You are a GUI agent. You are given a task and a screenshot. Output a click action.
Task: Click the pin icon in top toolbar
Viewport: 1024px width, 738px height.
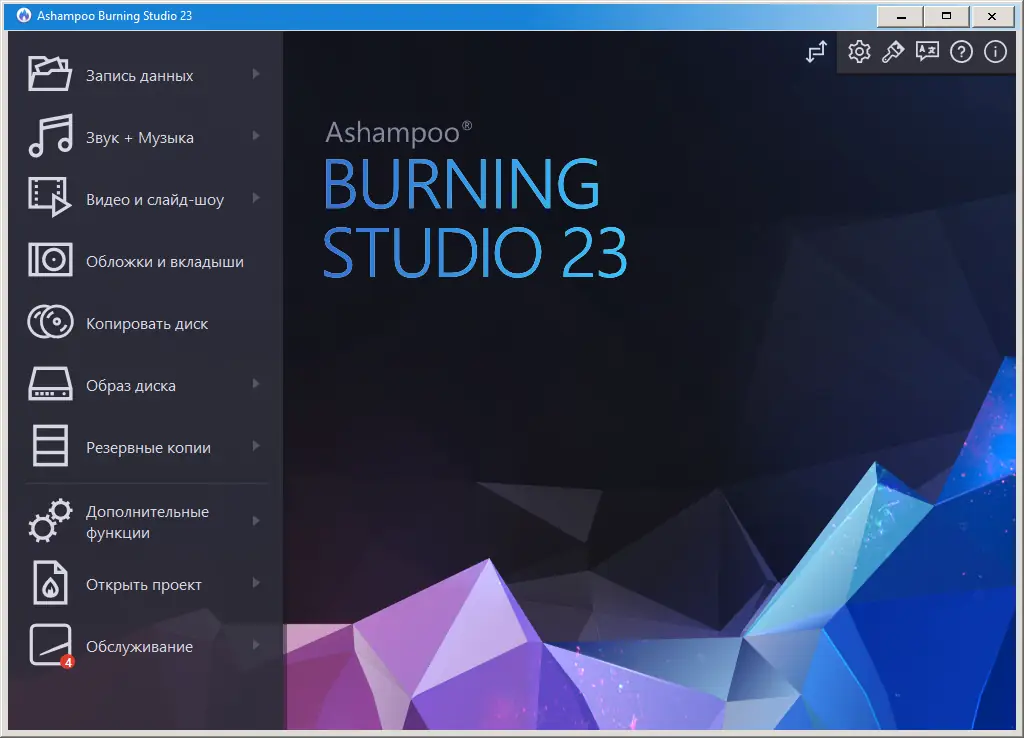tap(893, 52)
